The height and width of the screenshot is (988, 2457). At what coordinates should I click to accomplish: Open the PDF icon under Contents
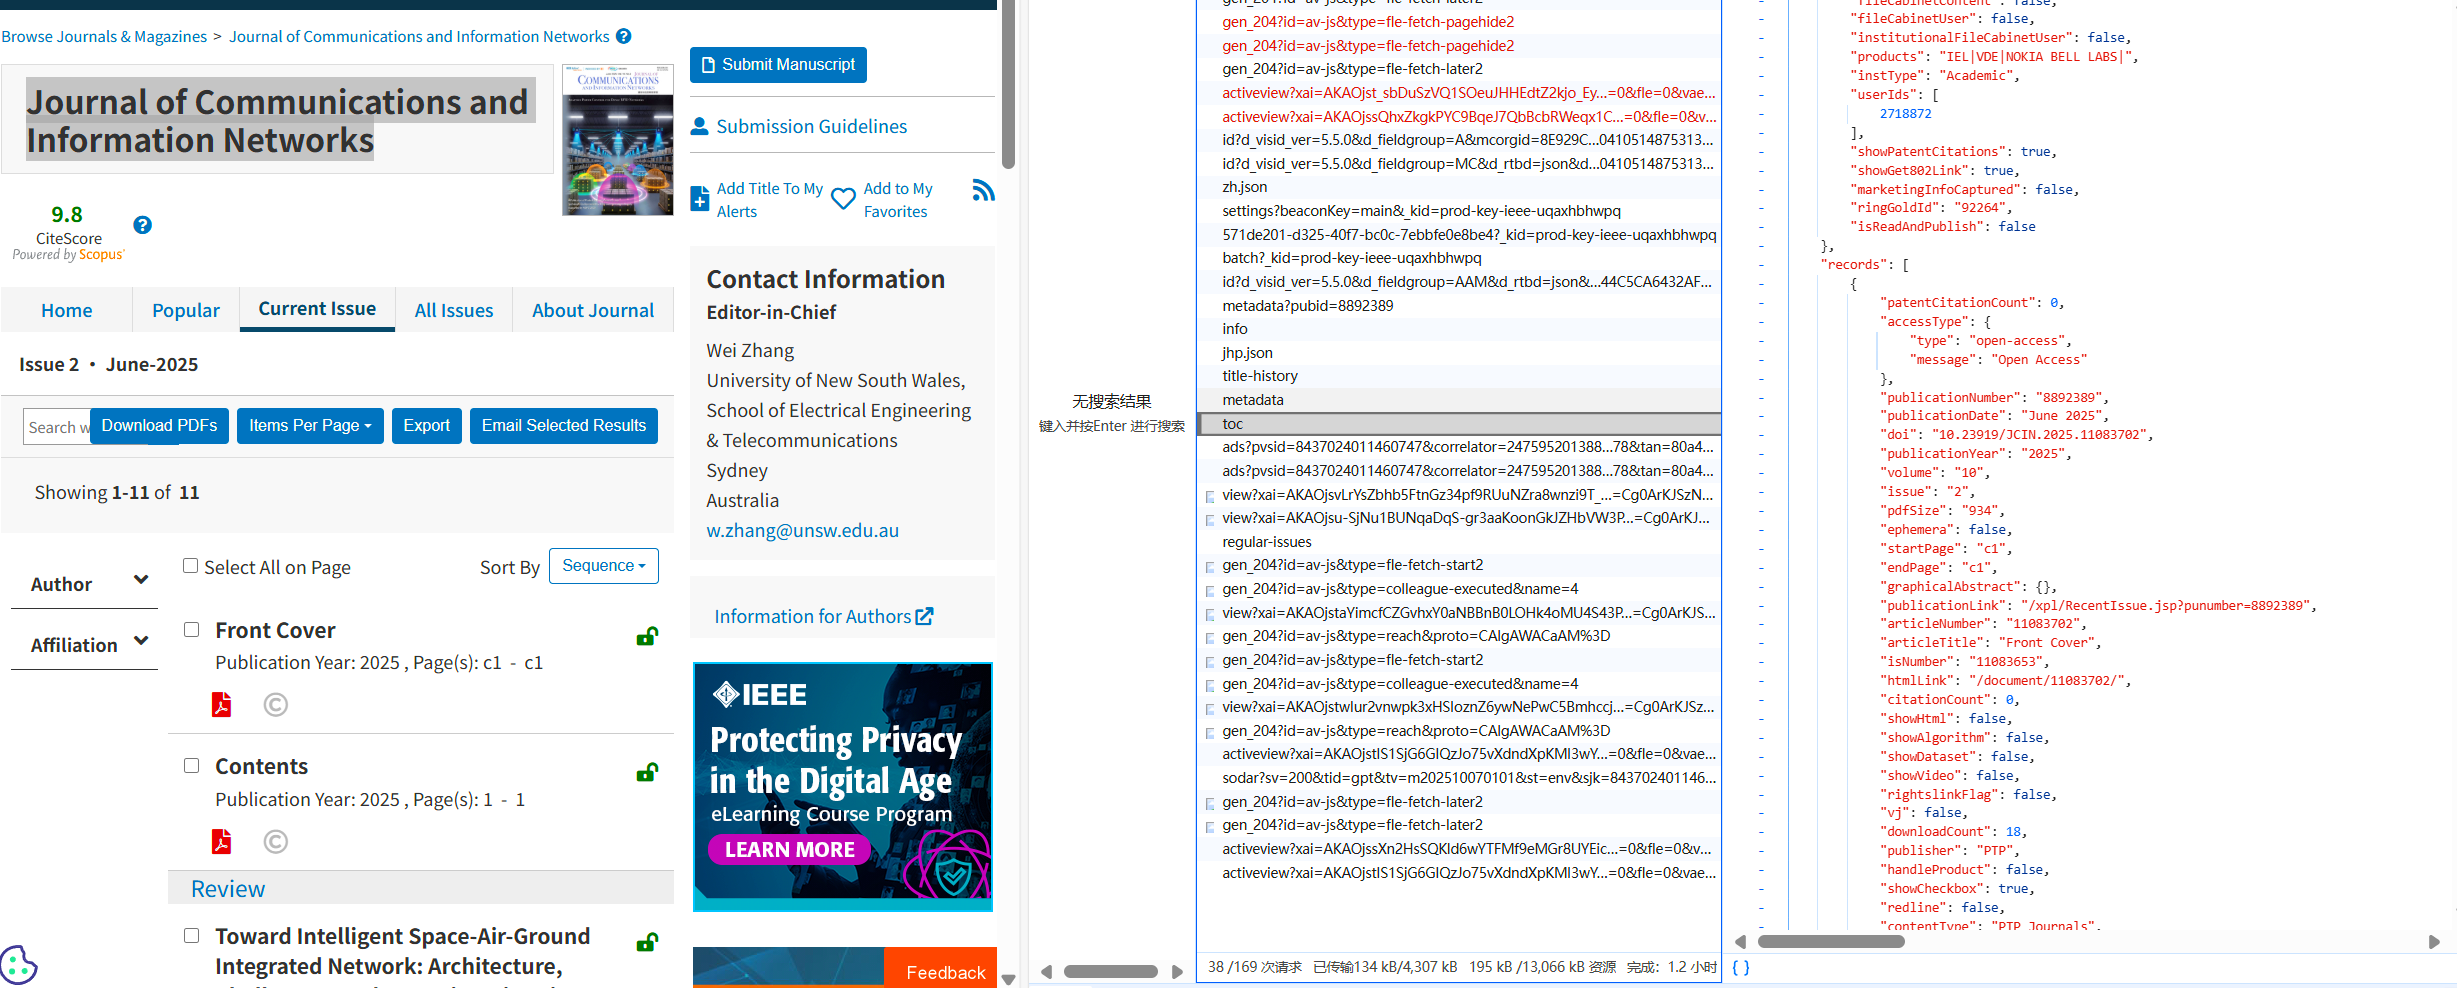(x=221, y=842)
